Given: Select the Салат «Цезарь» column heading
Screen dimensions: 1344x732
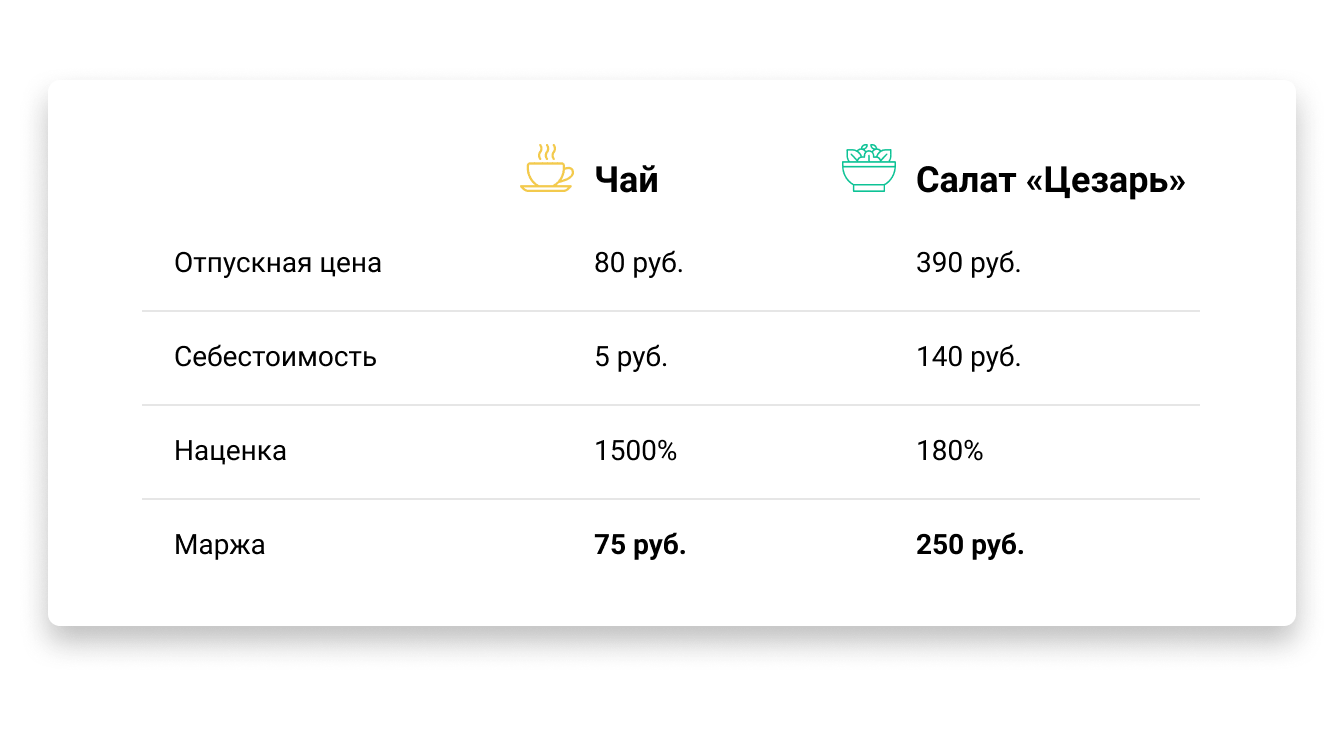Looking at the screenshot, I should pos(1050,180).
